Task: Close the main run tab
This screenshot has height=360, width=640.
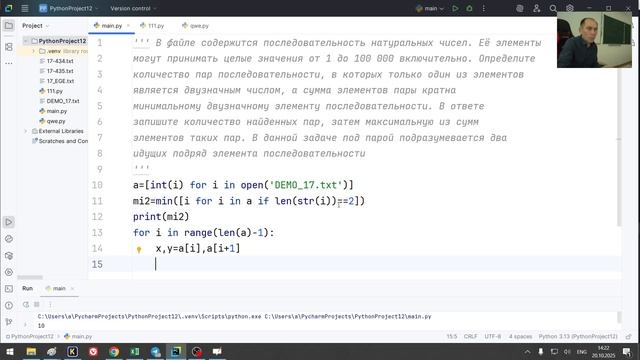Action: click(72, 289)
